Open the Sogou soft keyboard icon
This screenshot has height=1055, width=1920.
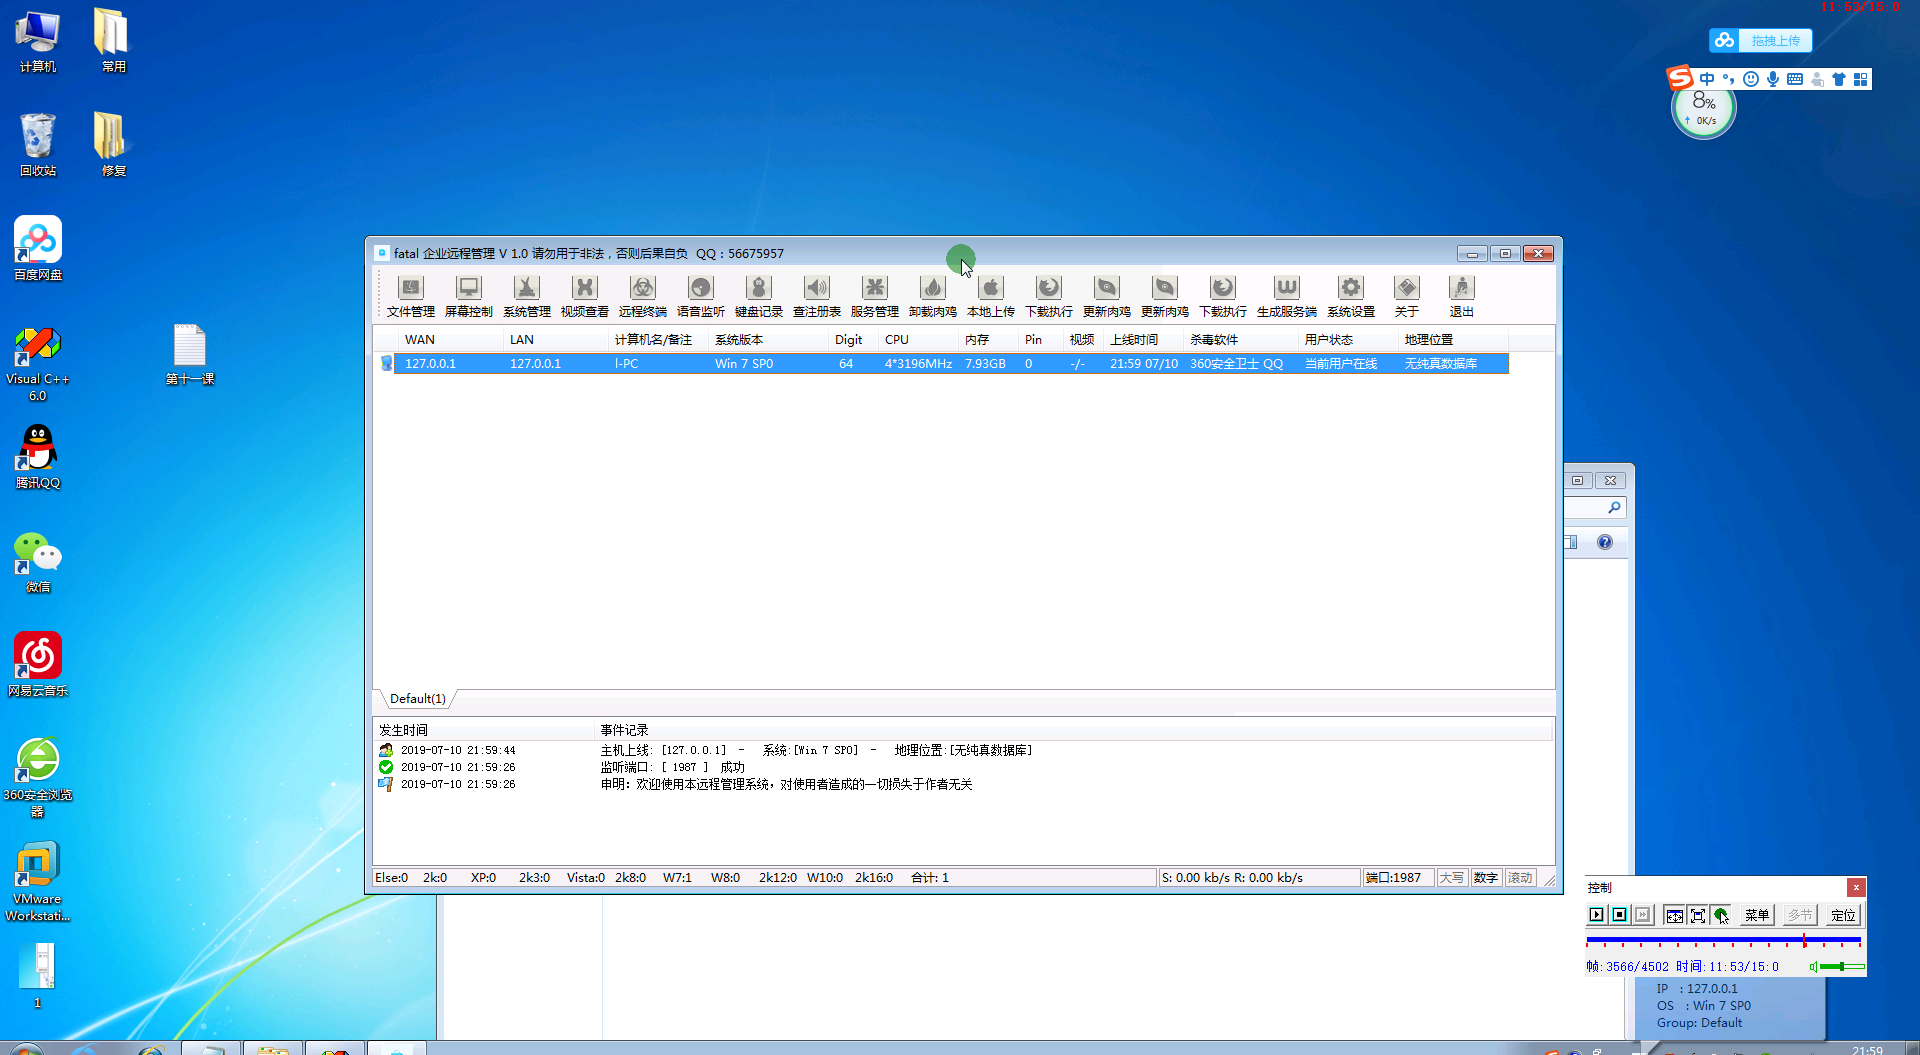[x=1795, y=79]
